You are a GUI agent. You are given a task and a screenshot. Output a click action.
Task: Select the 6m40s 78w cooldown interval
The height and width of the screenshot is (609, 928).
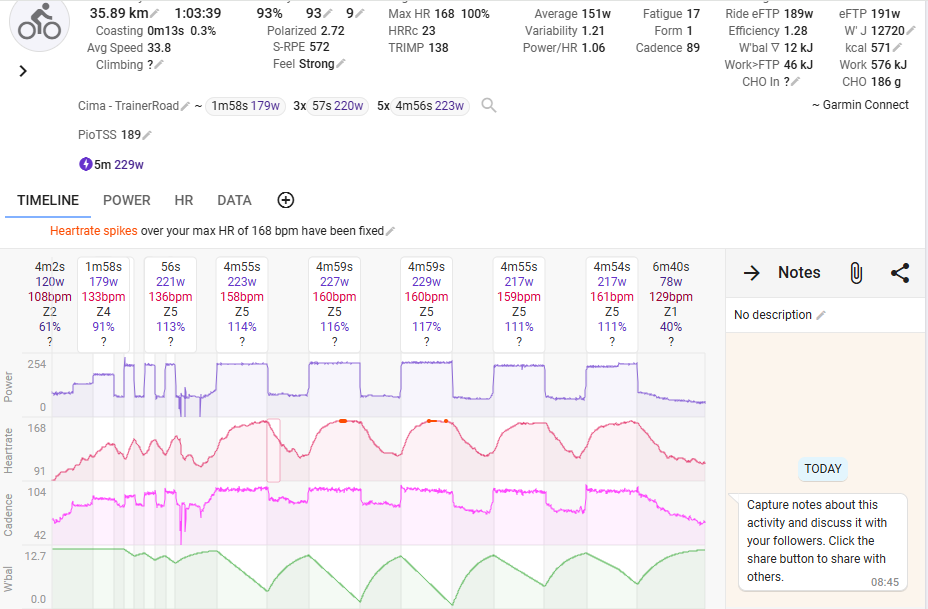[x=671, y=304]
